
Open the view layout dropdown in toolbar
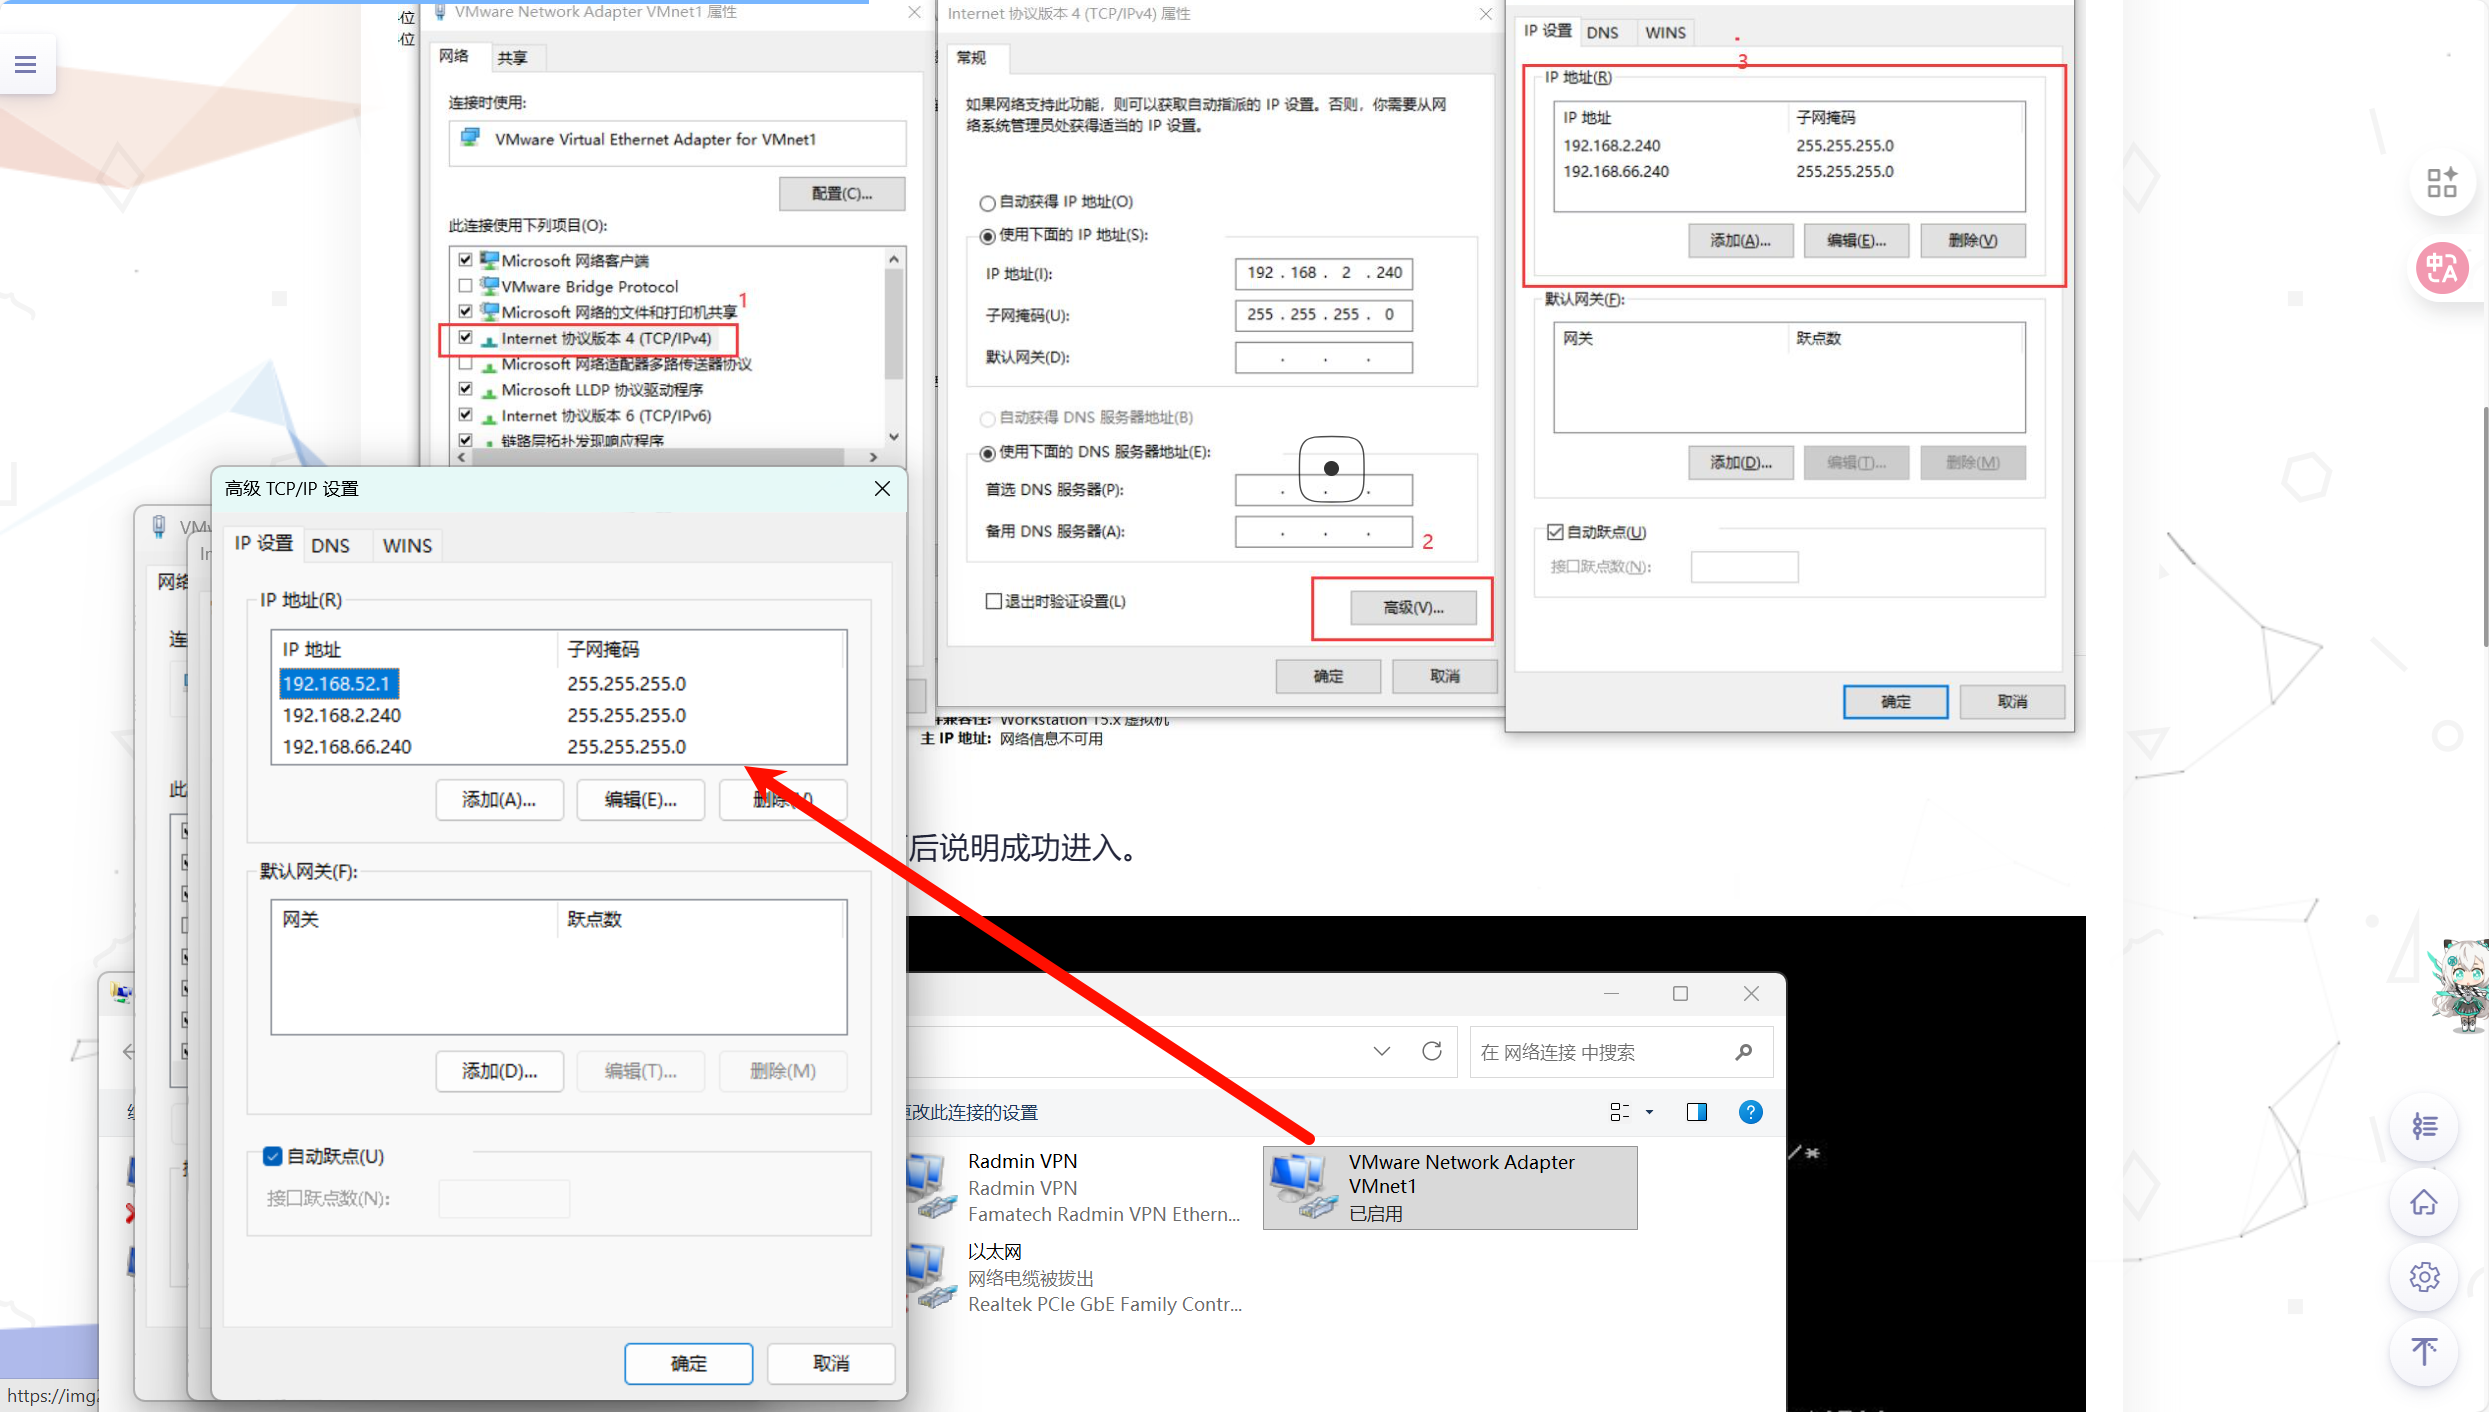pos(1630,1112)
